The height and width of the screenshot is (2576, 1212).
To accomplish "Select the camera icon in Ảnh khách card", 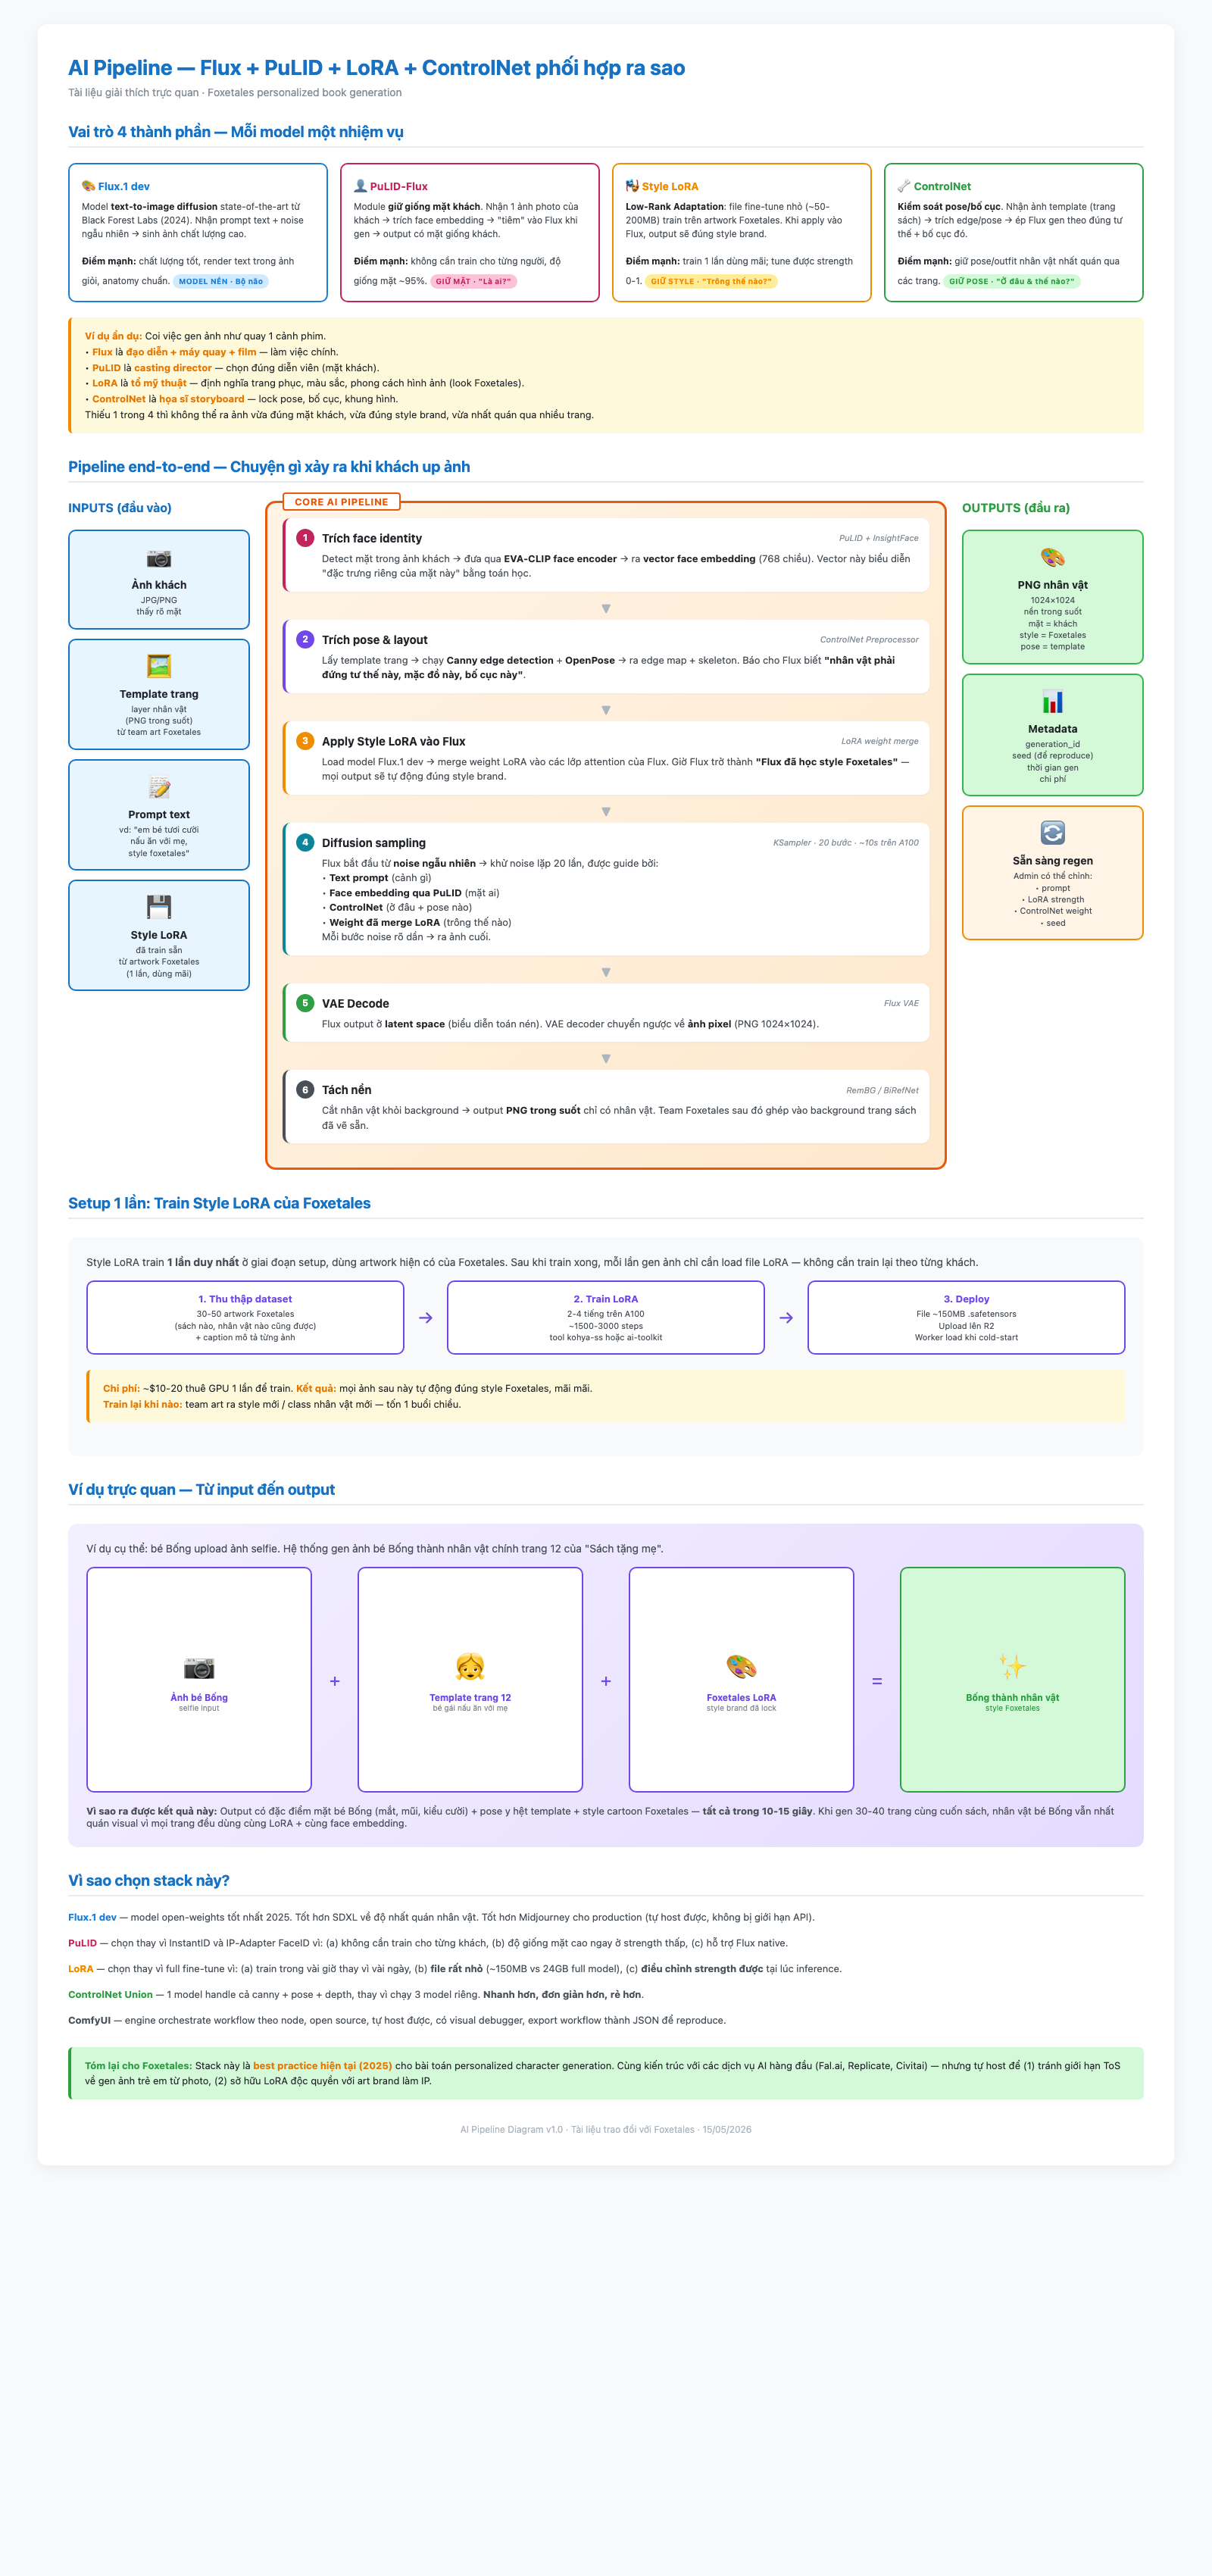I will coord(159,558).
